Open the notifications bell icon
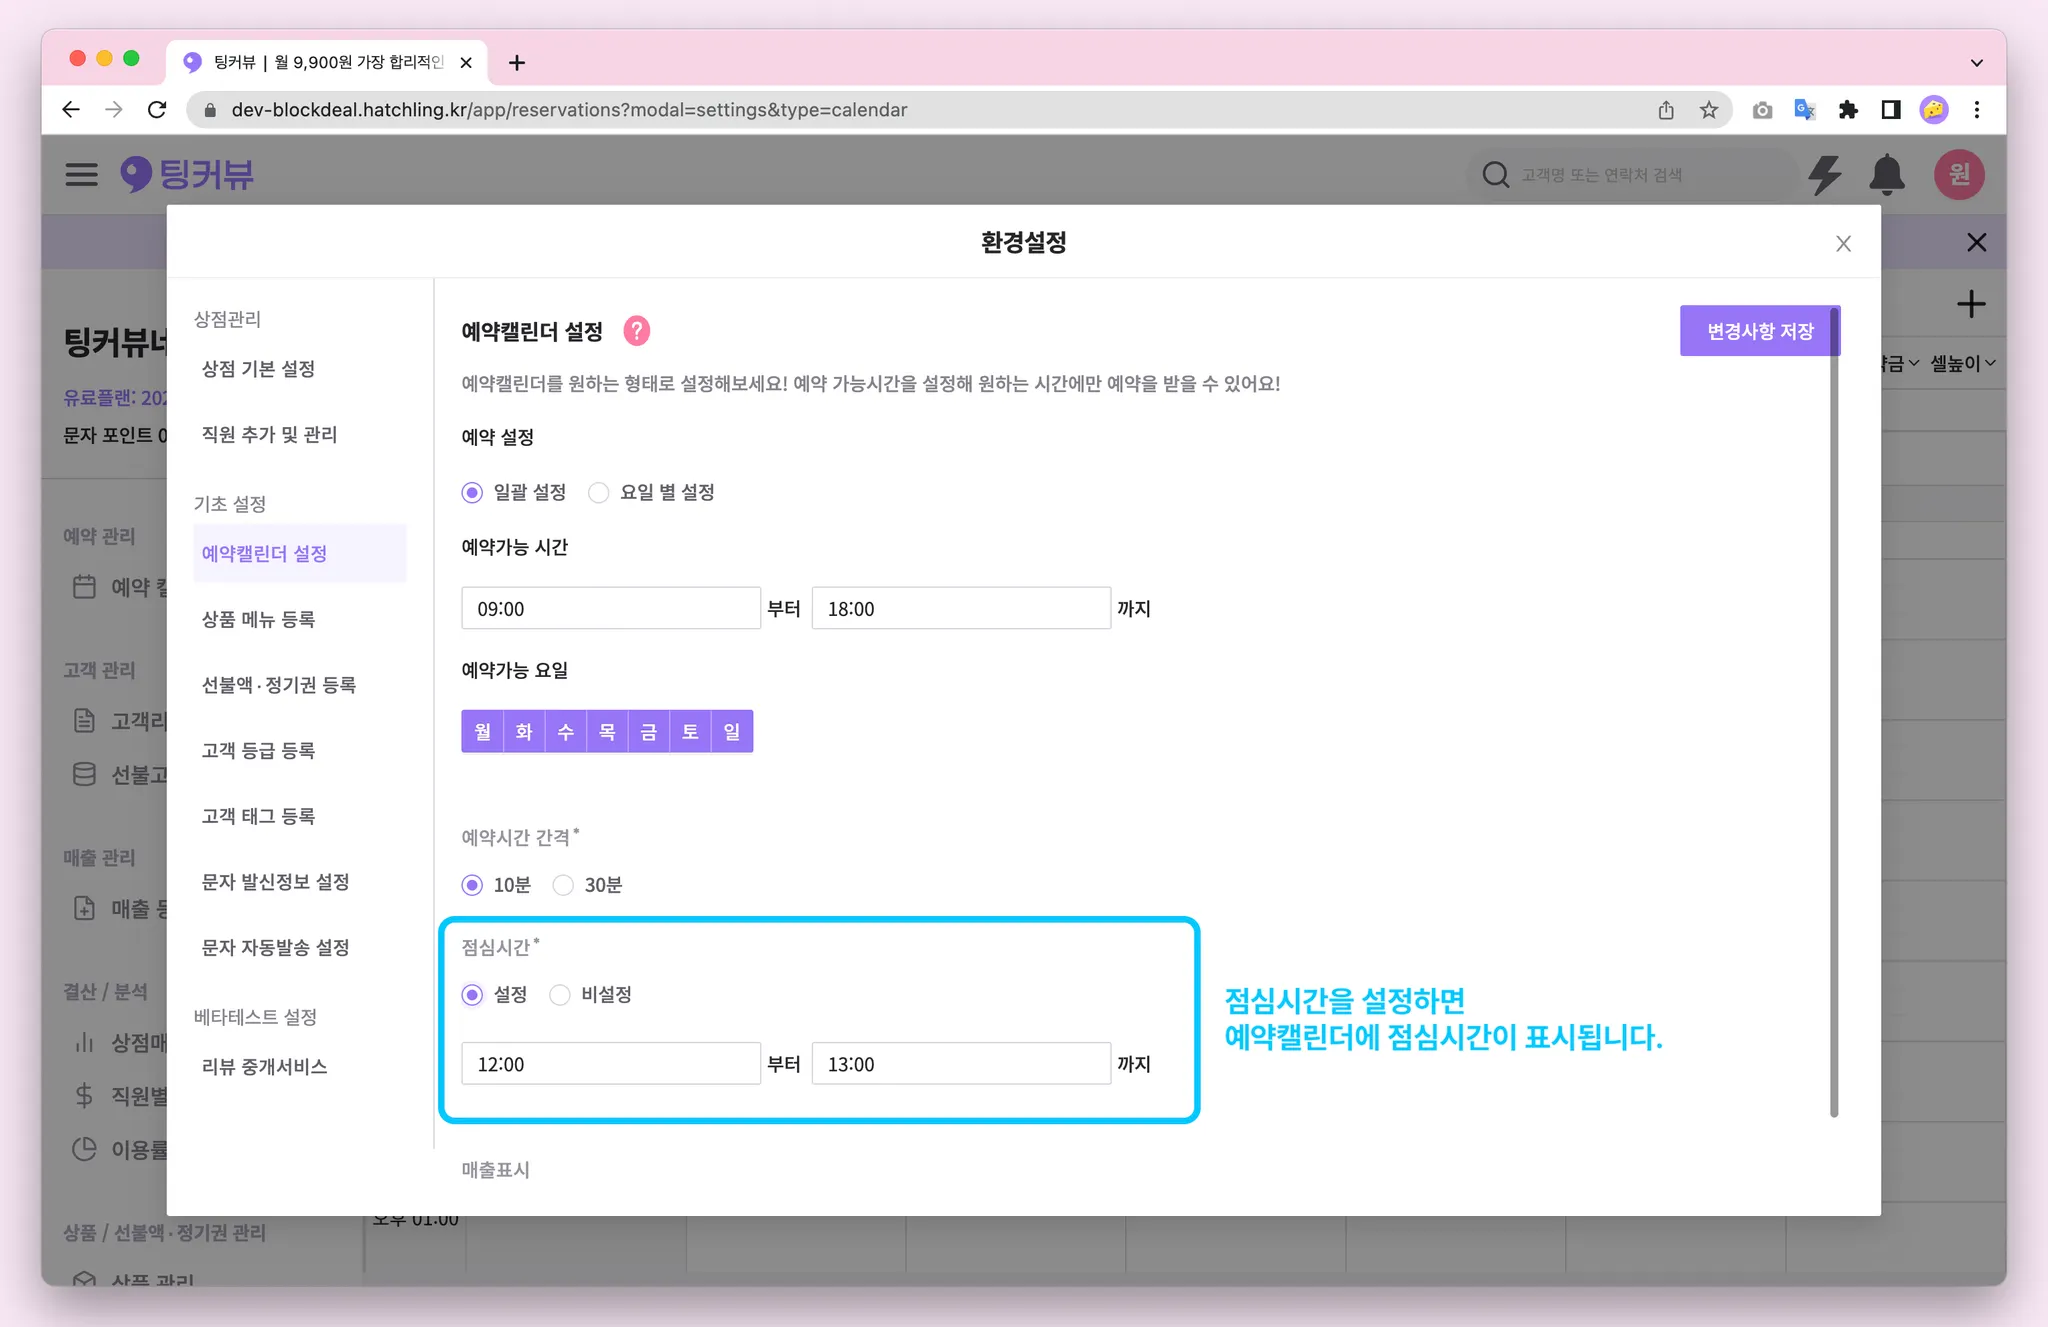This screenshot has width=2048, height=1327. point(1886,175)
